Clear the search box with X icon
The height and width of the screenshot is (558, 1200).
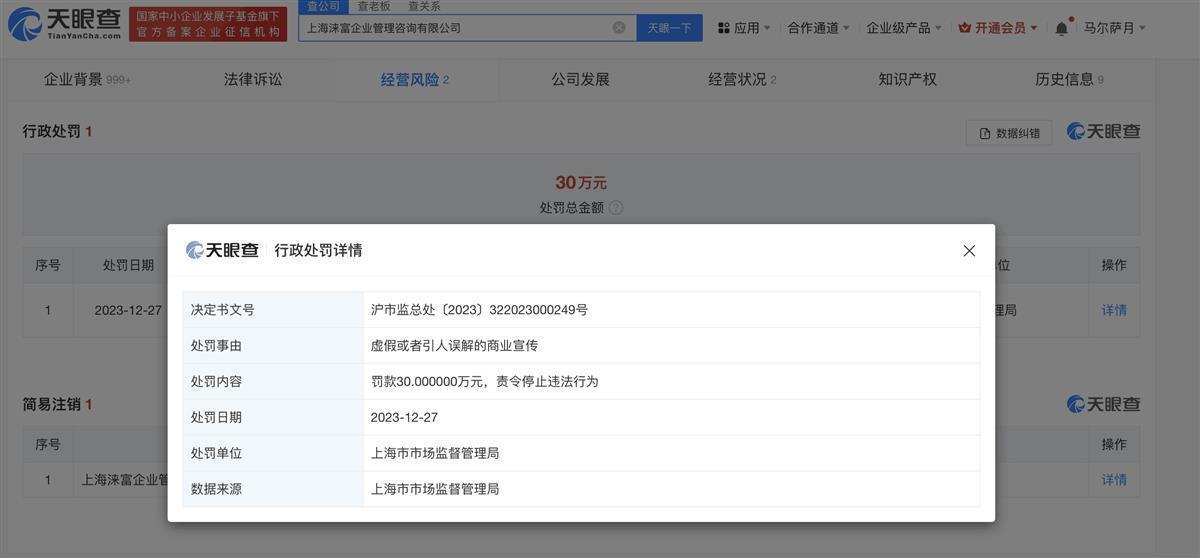619,28
